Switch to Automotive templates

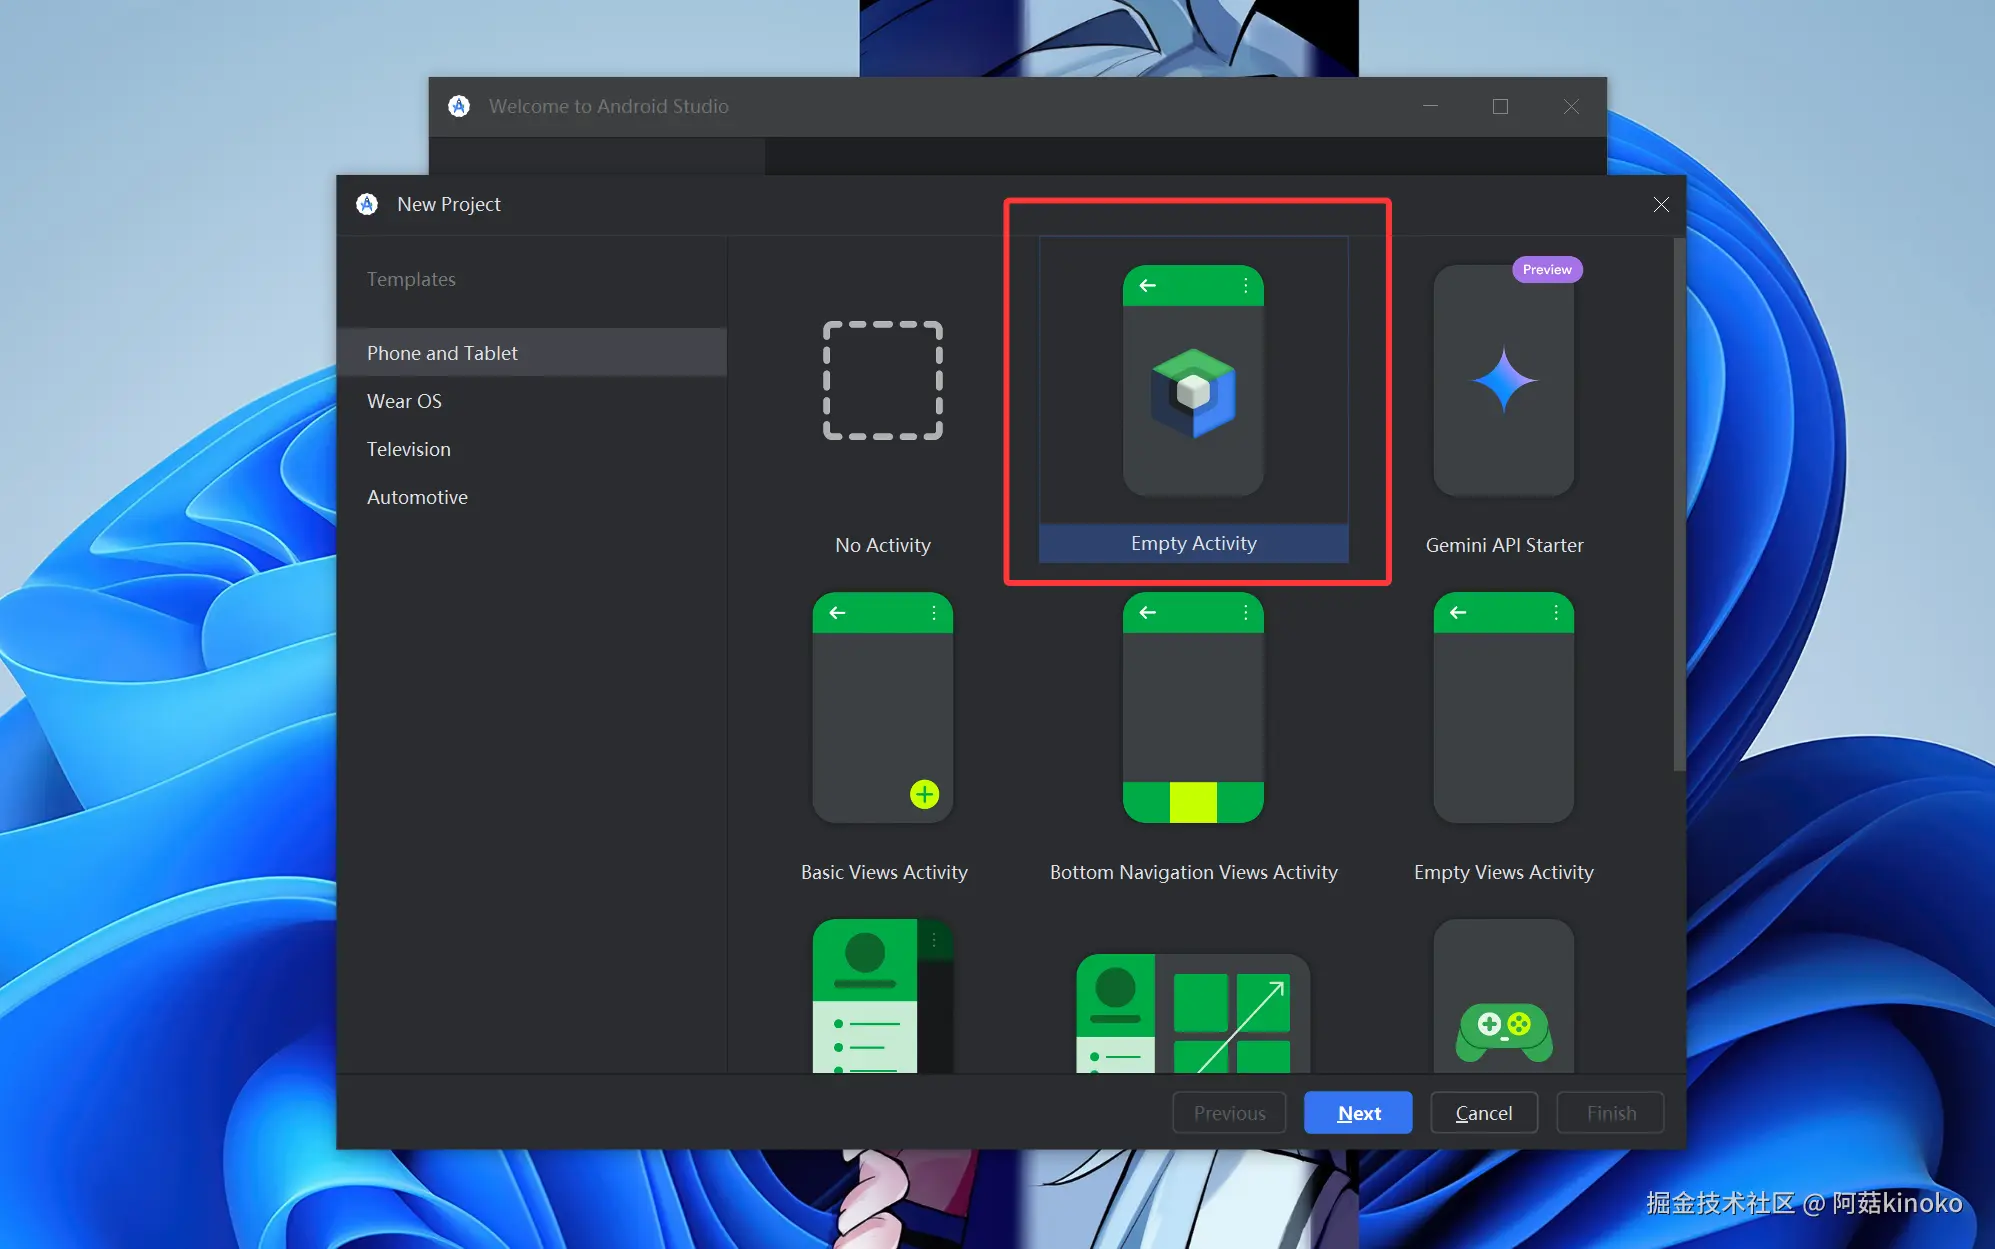(417, 497)
